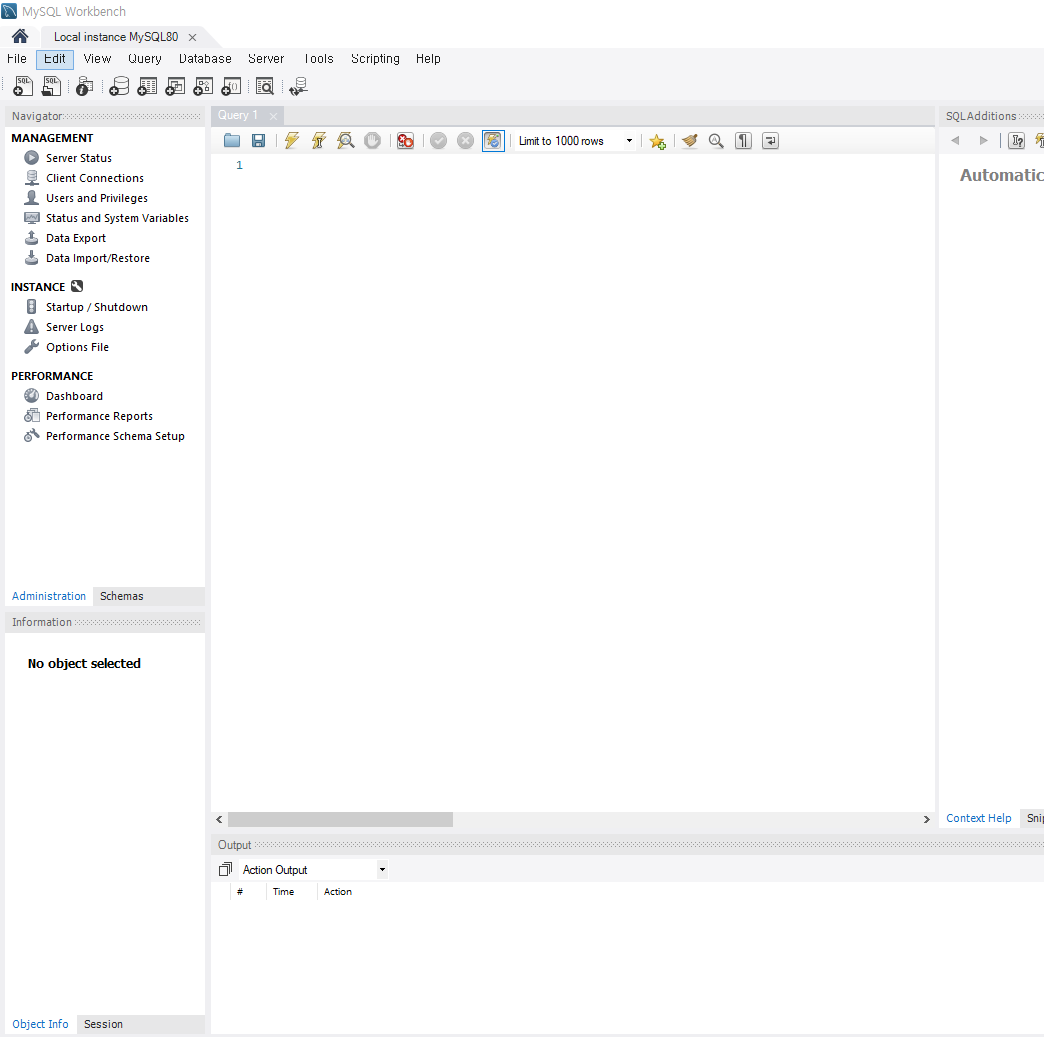
Task: Click the INSTANCE wrench icon
Action: 77,286
